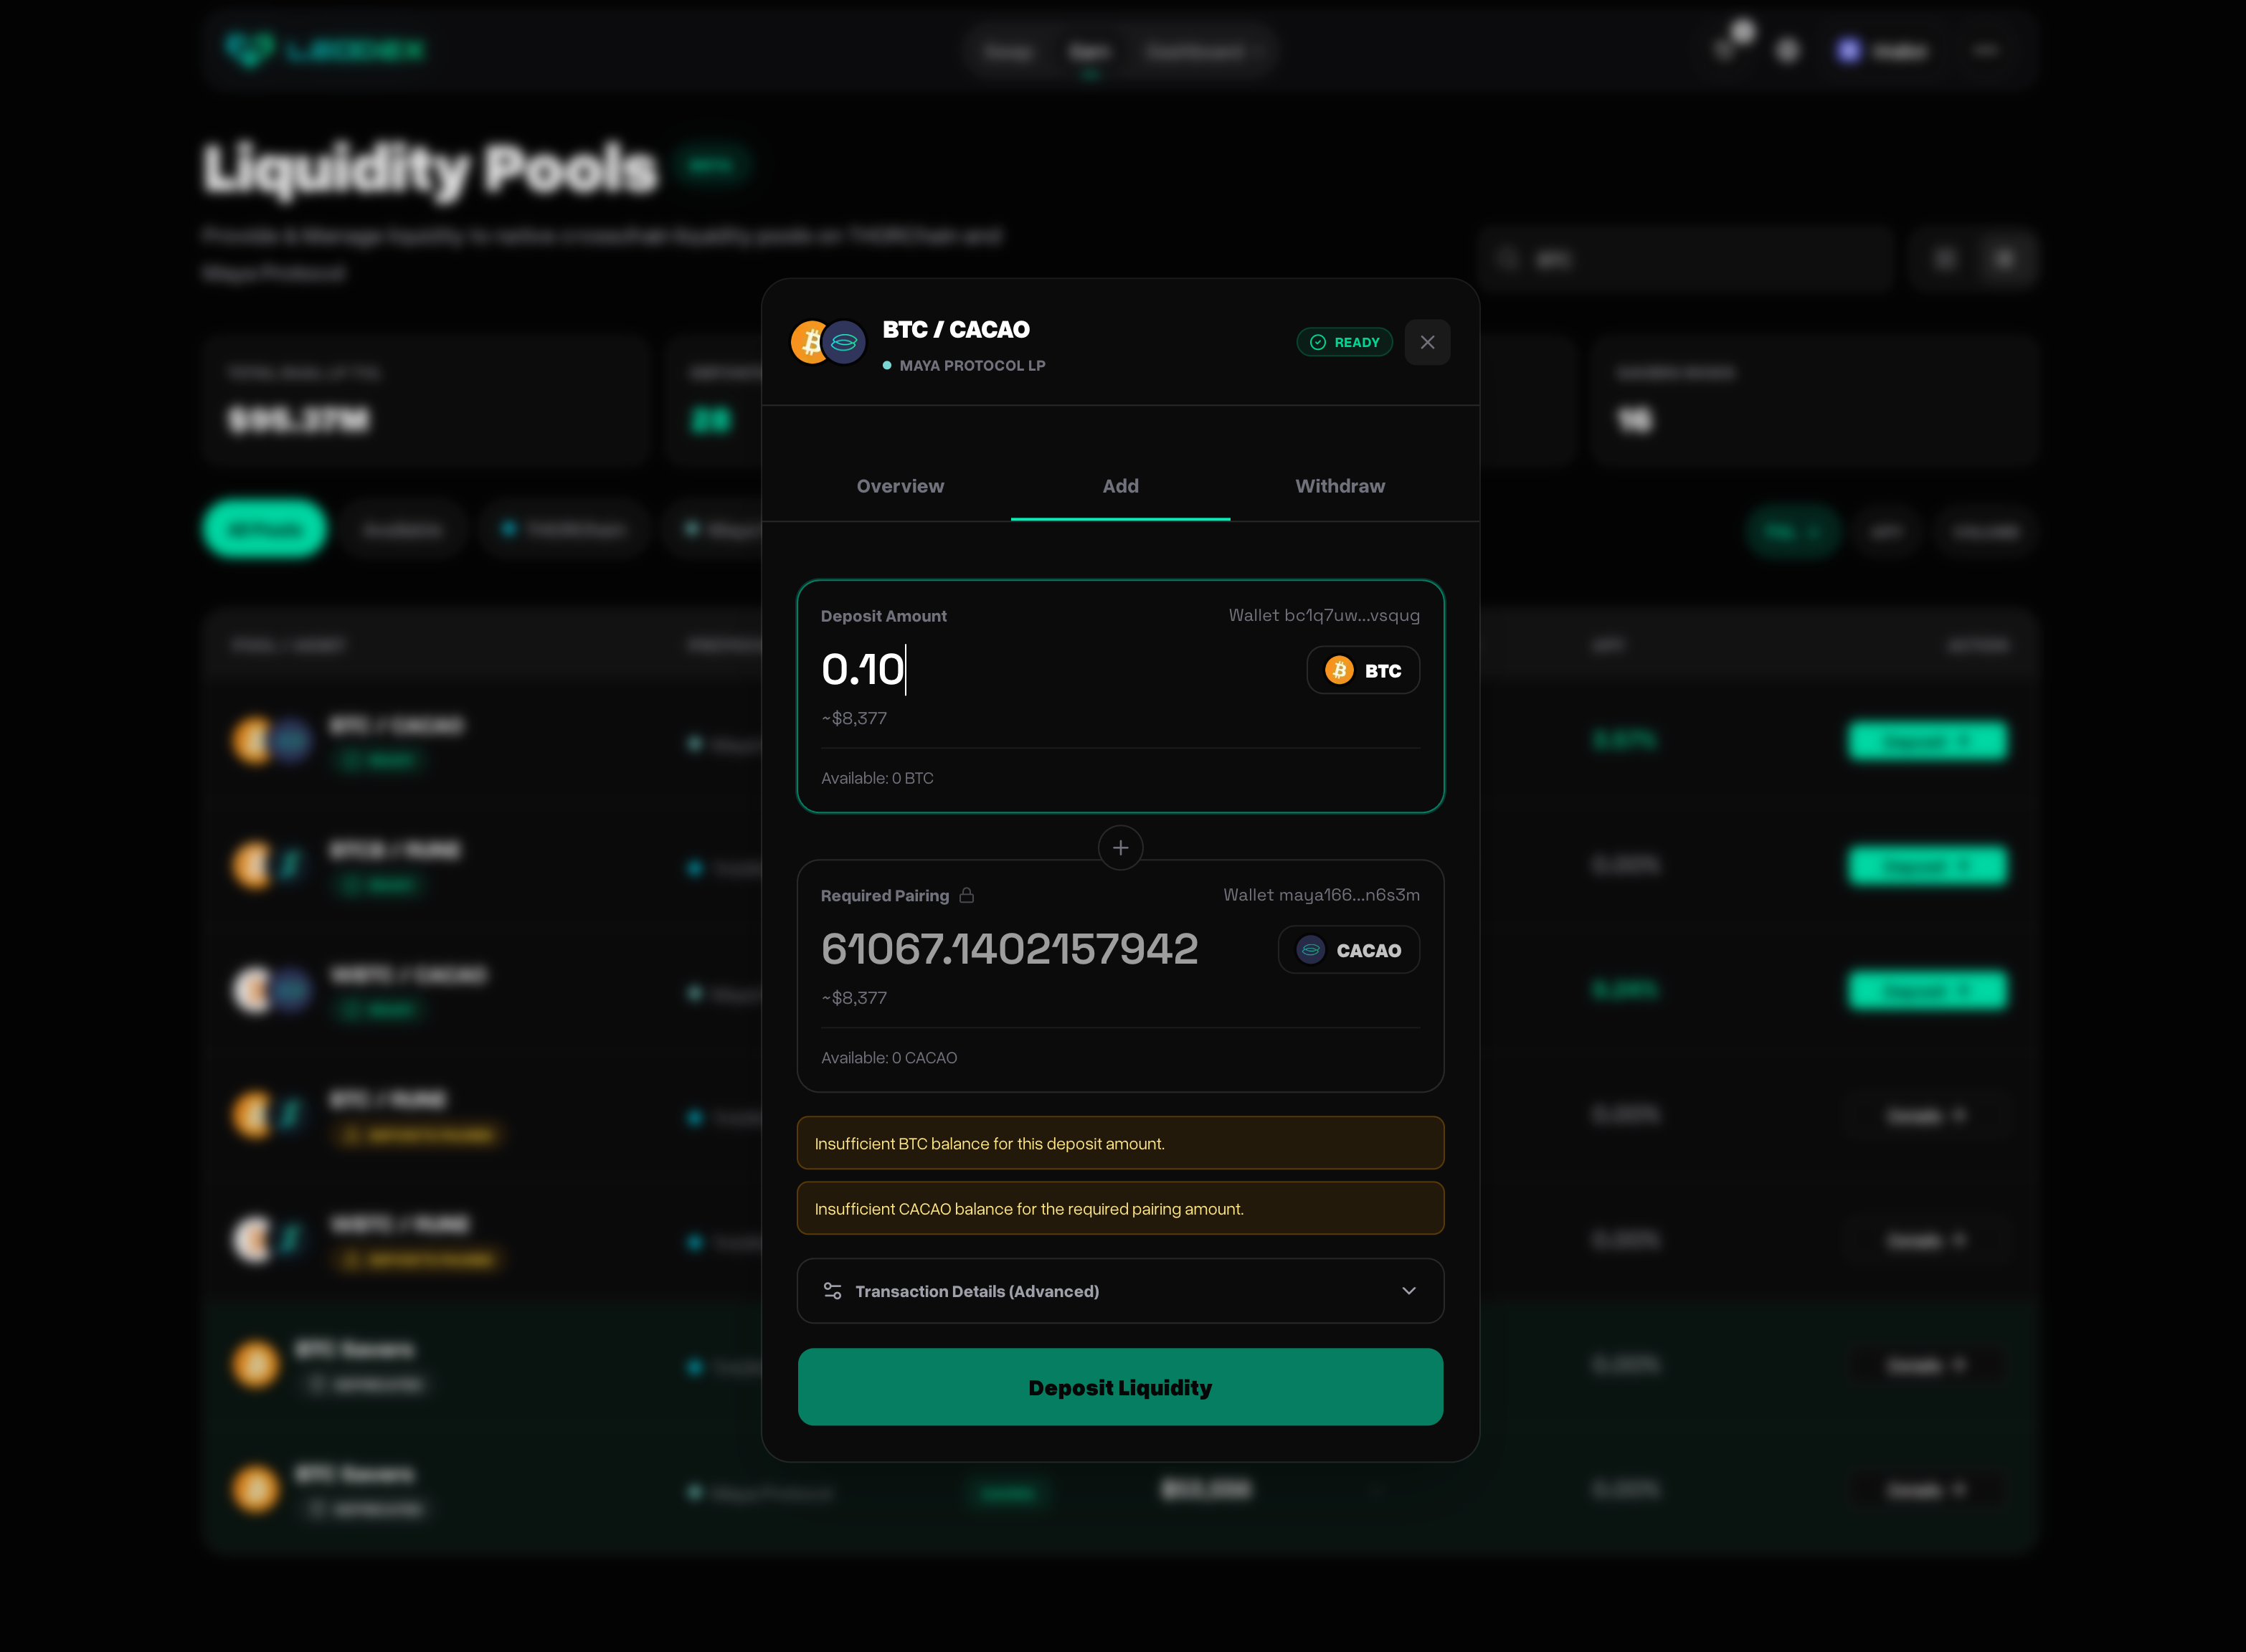The width and height of the screenshot is (2246, 1652).
Task: Click the required CACAO amount 61067.1402157942
Action: (1010, 949)
